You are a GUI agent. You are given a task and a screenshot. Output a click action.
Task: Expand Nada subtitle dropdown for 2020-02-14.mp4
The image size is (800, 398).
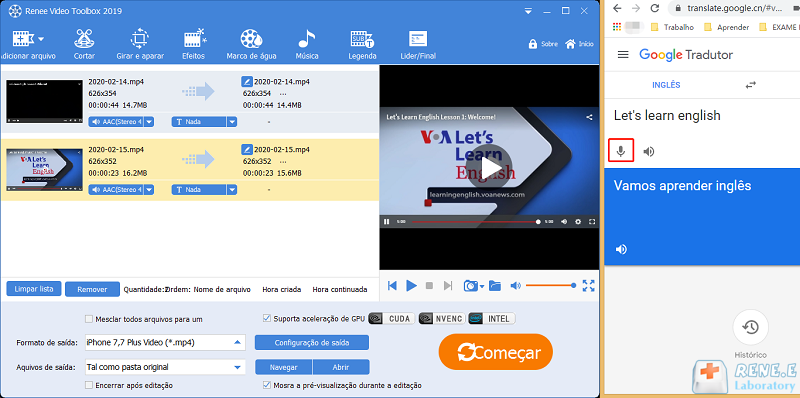pyautogui.click(x=232, y=121)
